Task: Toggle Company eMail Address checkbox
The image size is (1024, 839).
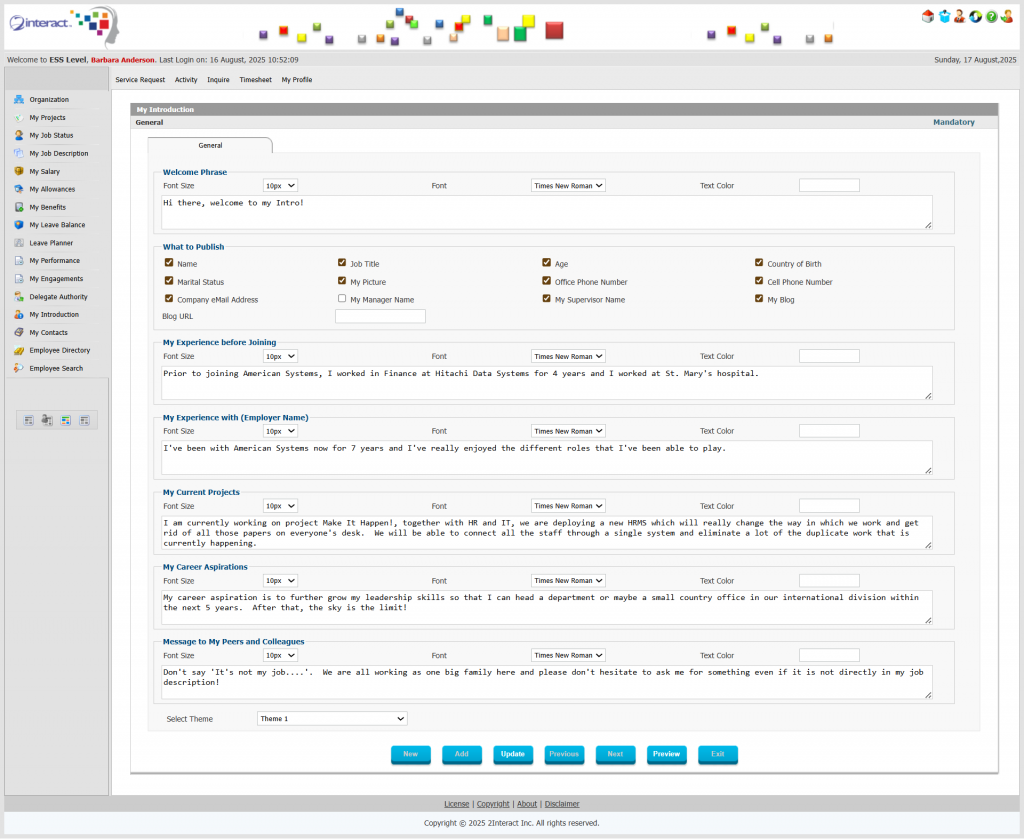Action: tap(169, 298)
